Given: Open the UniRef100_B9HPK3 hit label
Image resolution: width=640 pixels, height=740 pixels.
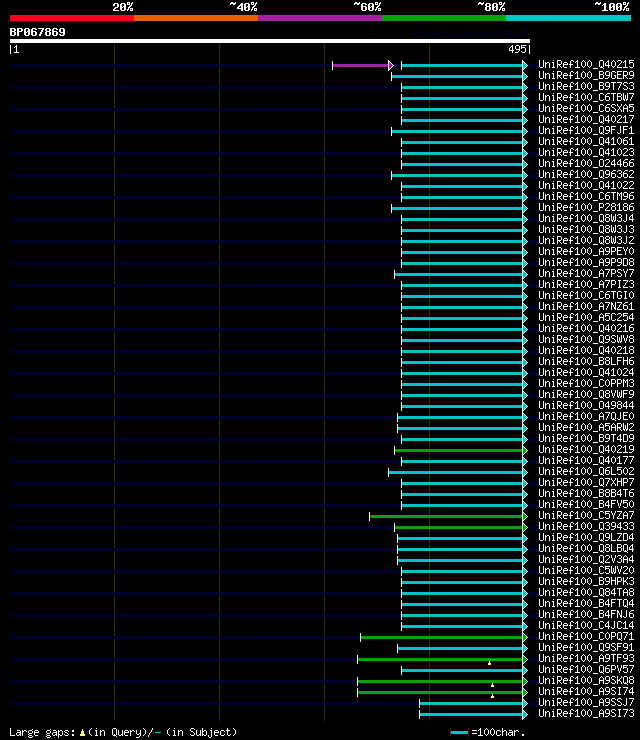Looking at the screenshot, I should tap(586, 581).
